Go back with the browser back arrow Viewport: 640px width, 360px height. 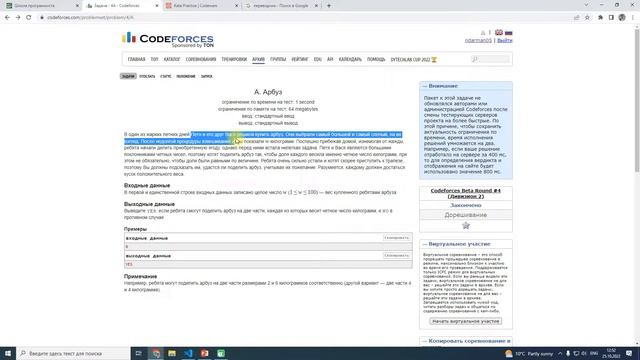(7, 18)
